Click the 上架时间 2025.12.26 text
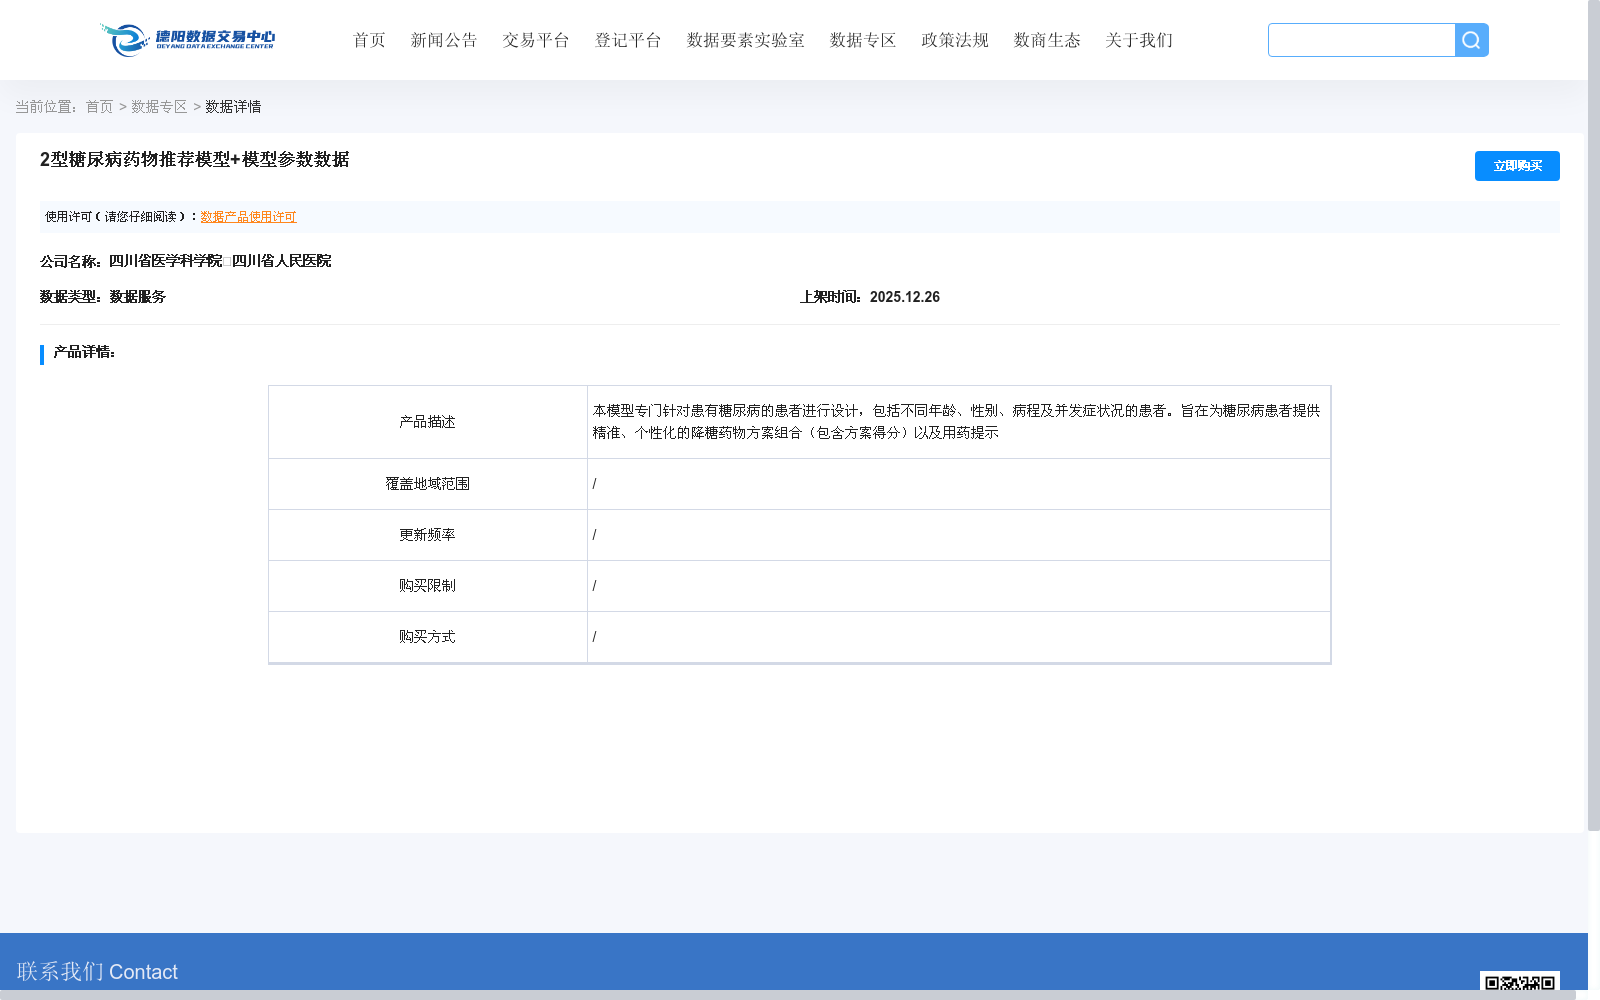 (870, 297)
